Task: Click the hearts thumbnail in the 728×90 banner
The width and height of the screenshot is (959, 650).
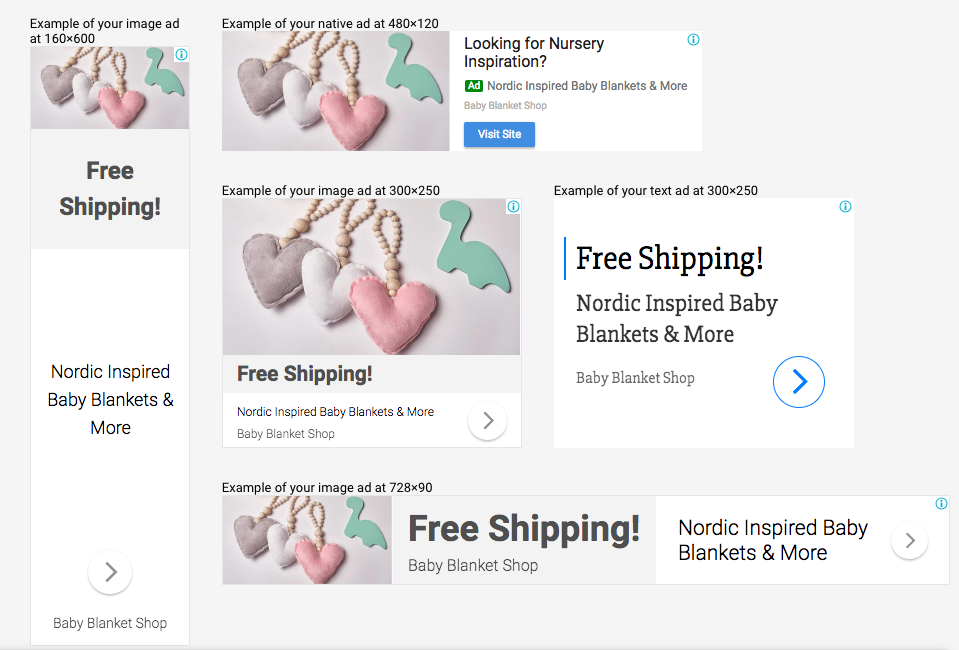Action: tap(307, 540)
